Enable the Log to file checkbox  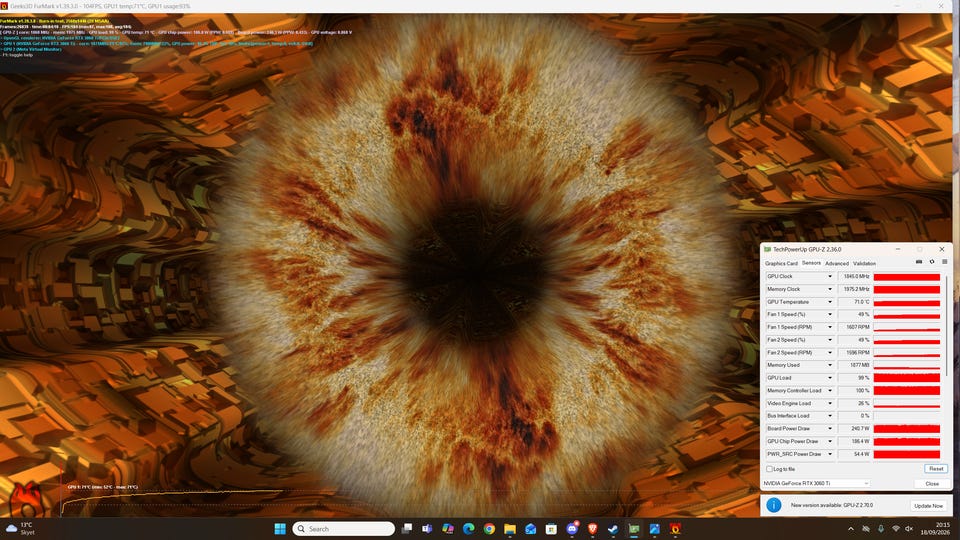(x=770, y=469)
